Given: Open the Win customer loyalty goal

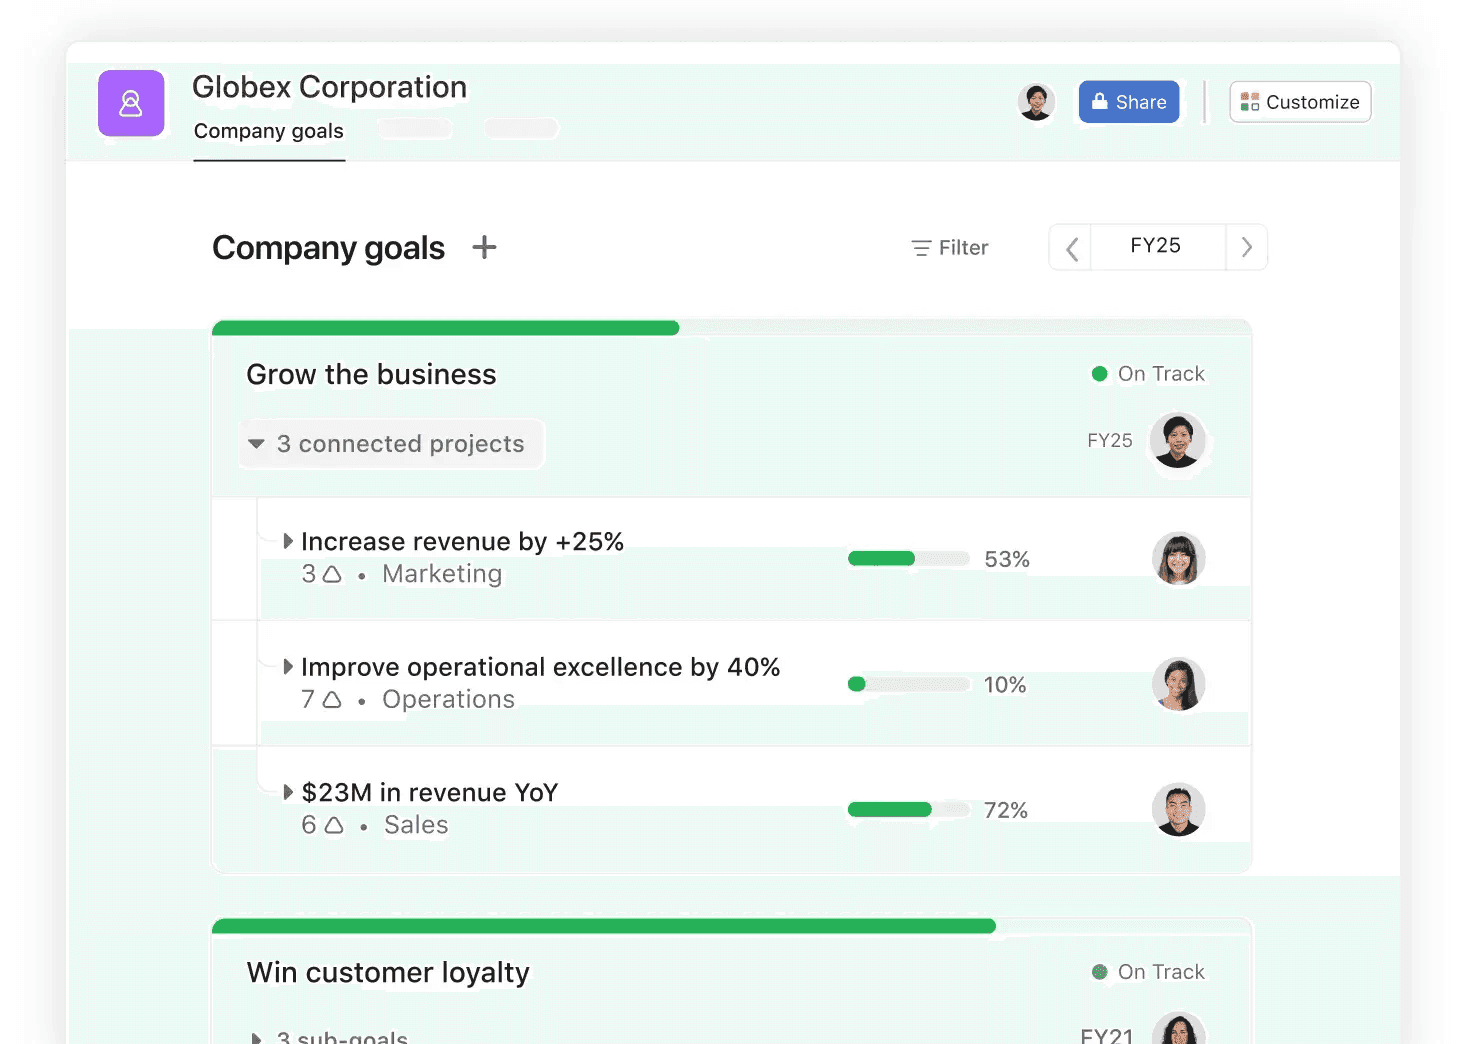Looking at the screenshot, I should tap(388, 972).
